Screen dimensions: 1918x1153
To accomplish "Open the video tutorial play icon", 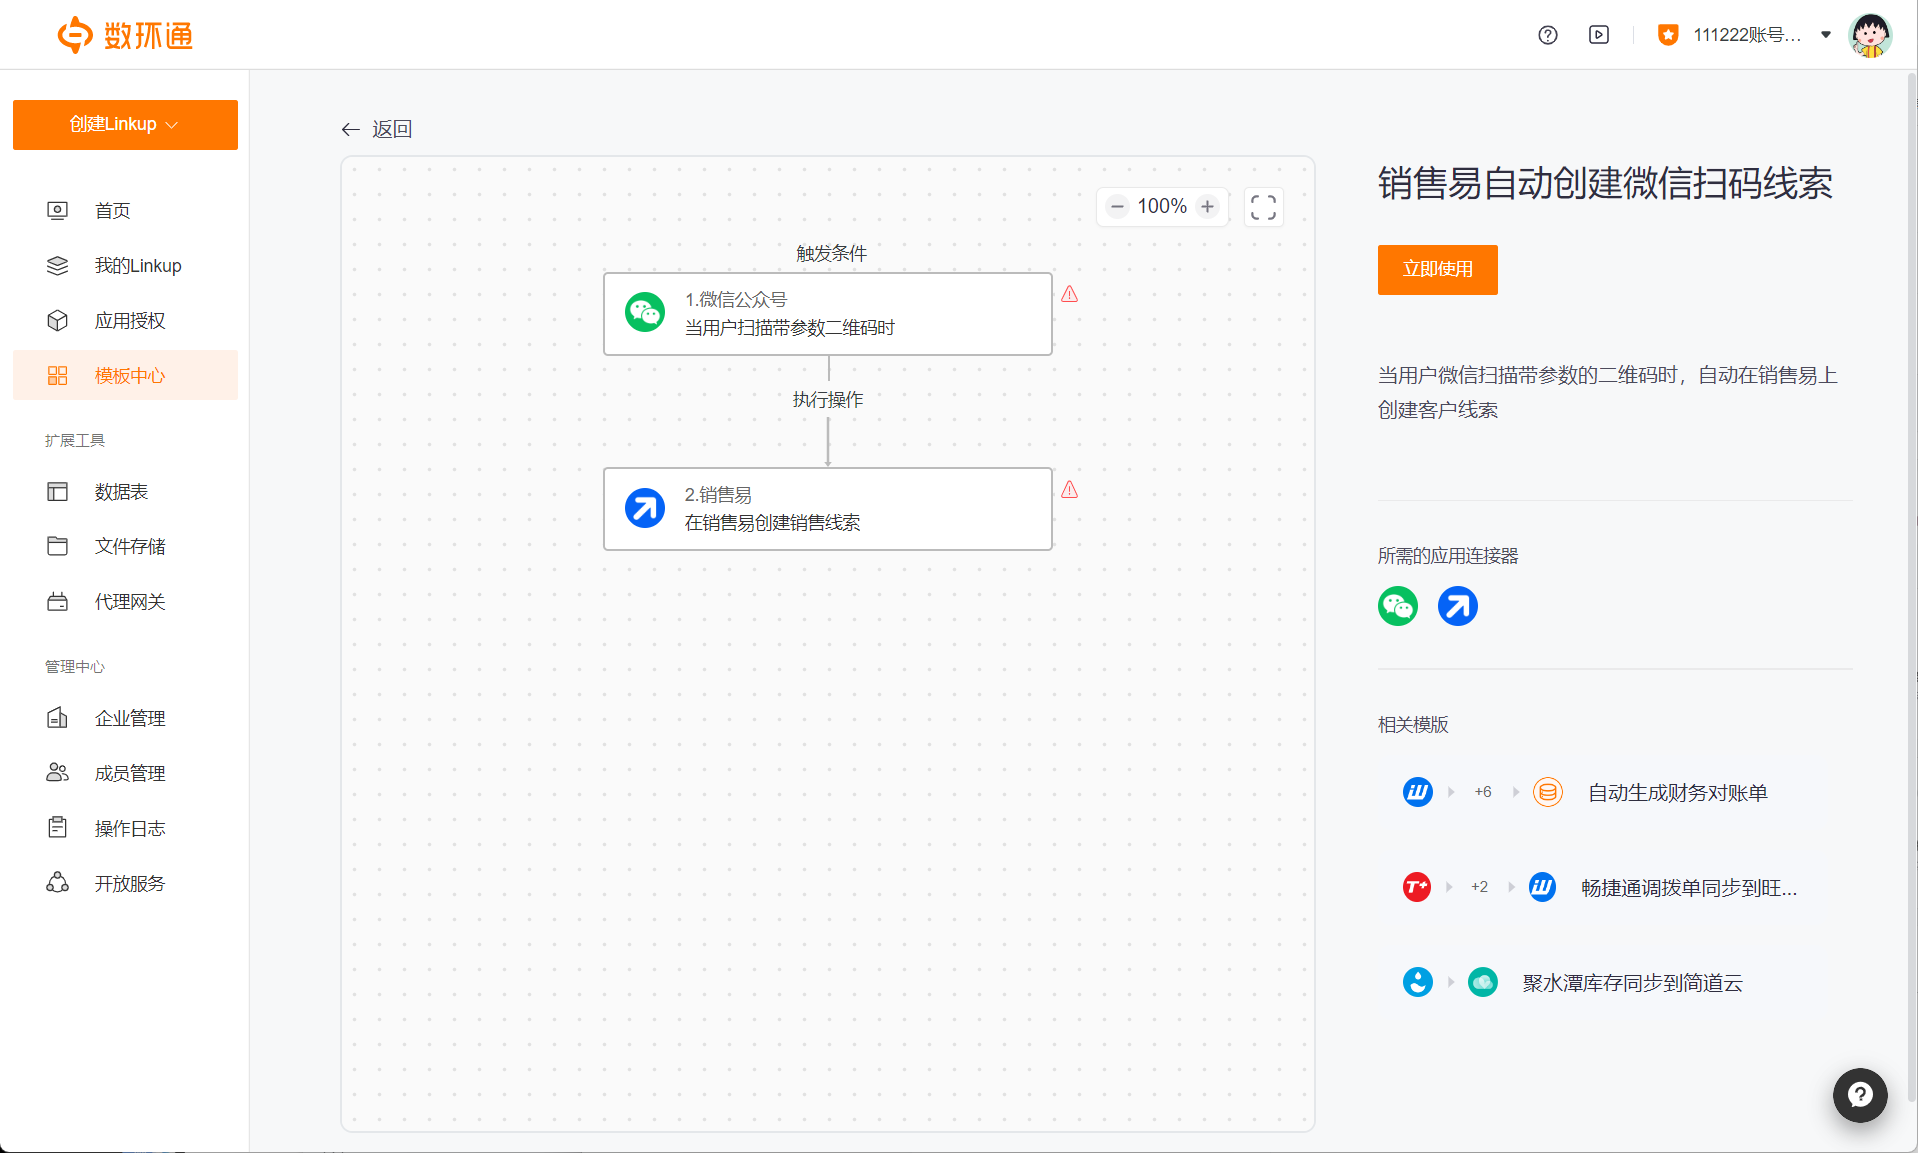I will (x=1599, y=35).
